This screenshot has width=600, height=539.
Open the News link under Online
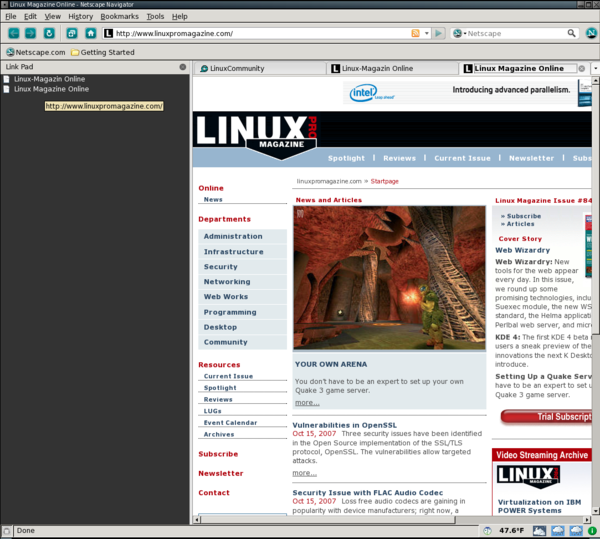click(x=213, y=199)
